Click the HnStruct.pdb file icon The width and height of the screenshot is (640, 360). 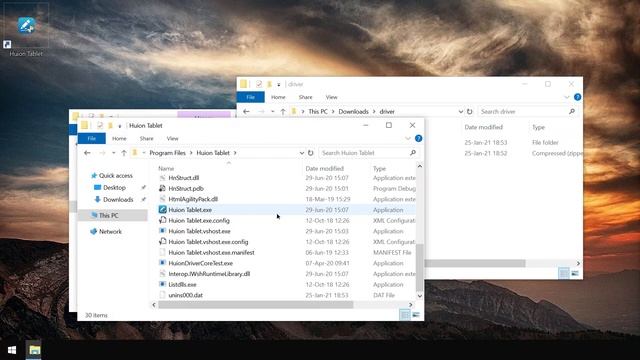[162, 189]
